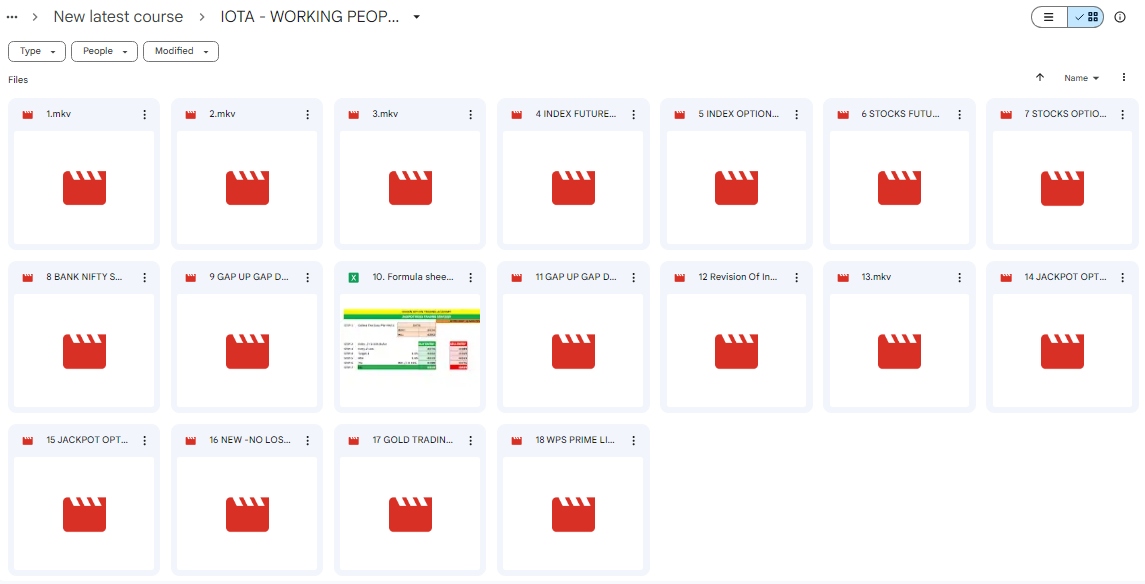
Task: Click the video icon beside 2.mkv title
Action: click(x=191, y=115)
